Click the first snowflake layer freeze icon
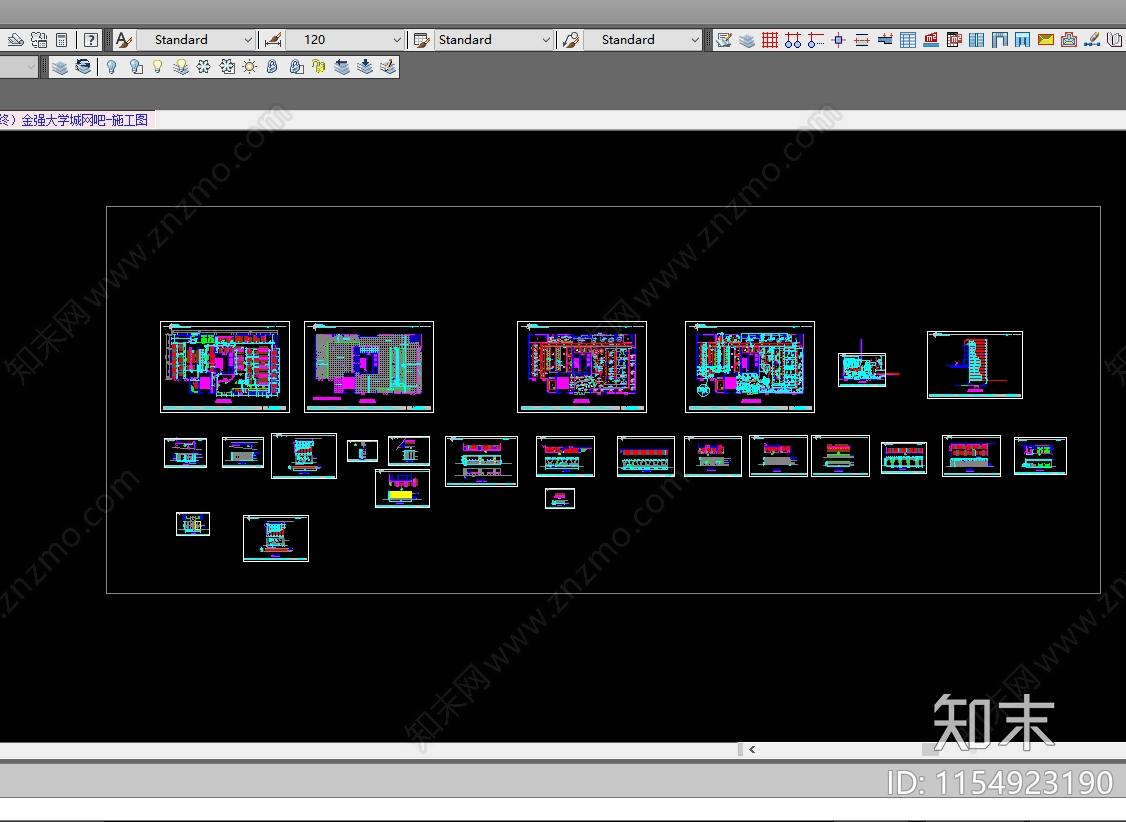1126x822 pixels. (x=204, y=67)
